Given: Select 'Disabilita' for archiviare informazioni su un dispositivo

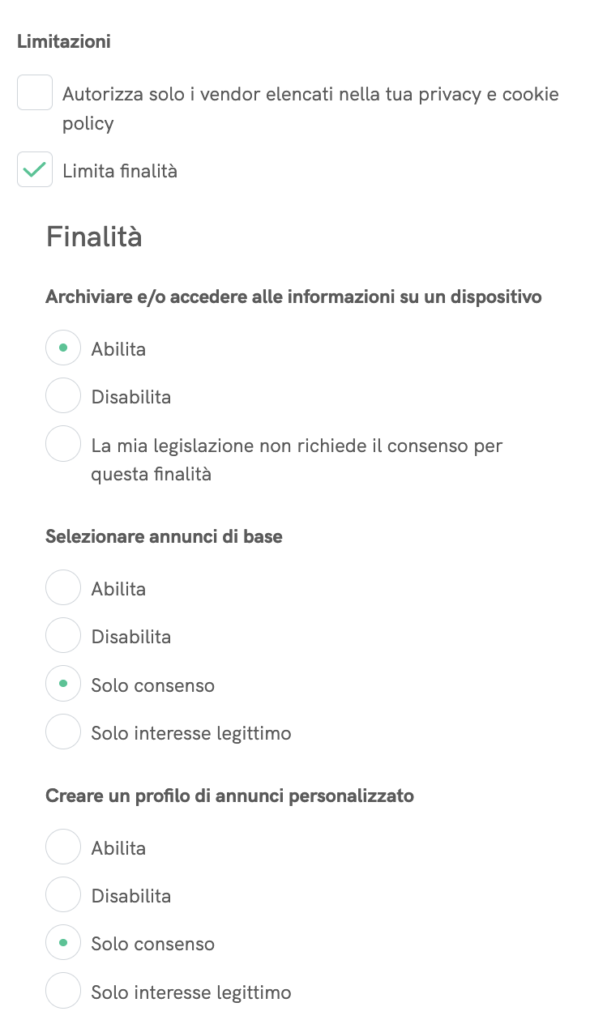Looking at the screenshot, I should click(62, 395).
